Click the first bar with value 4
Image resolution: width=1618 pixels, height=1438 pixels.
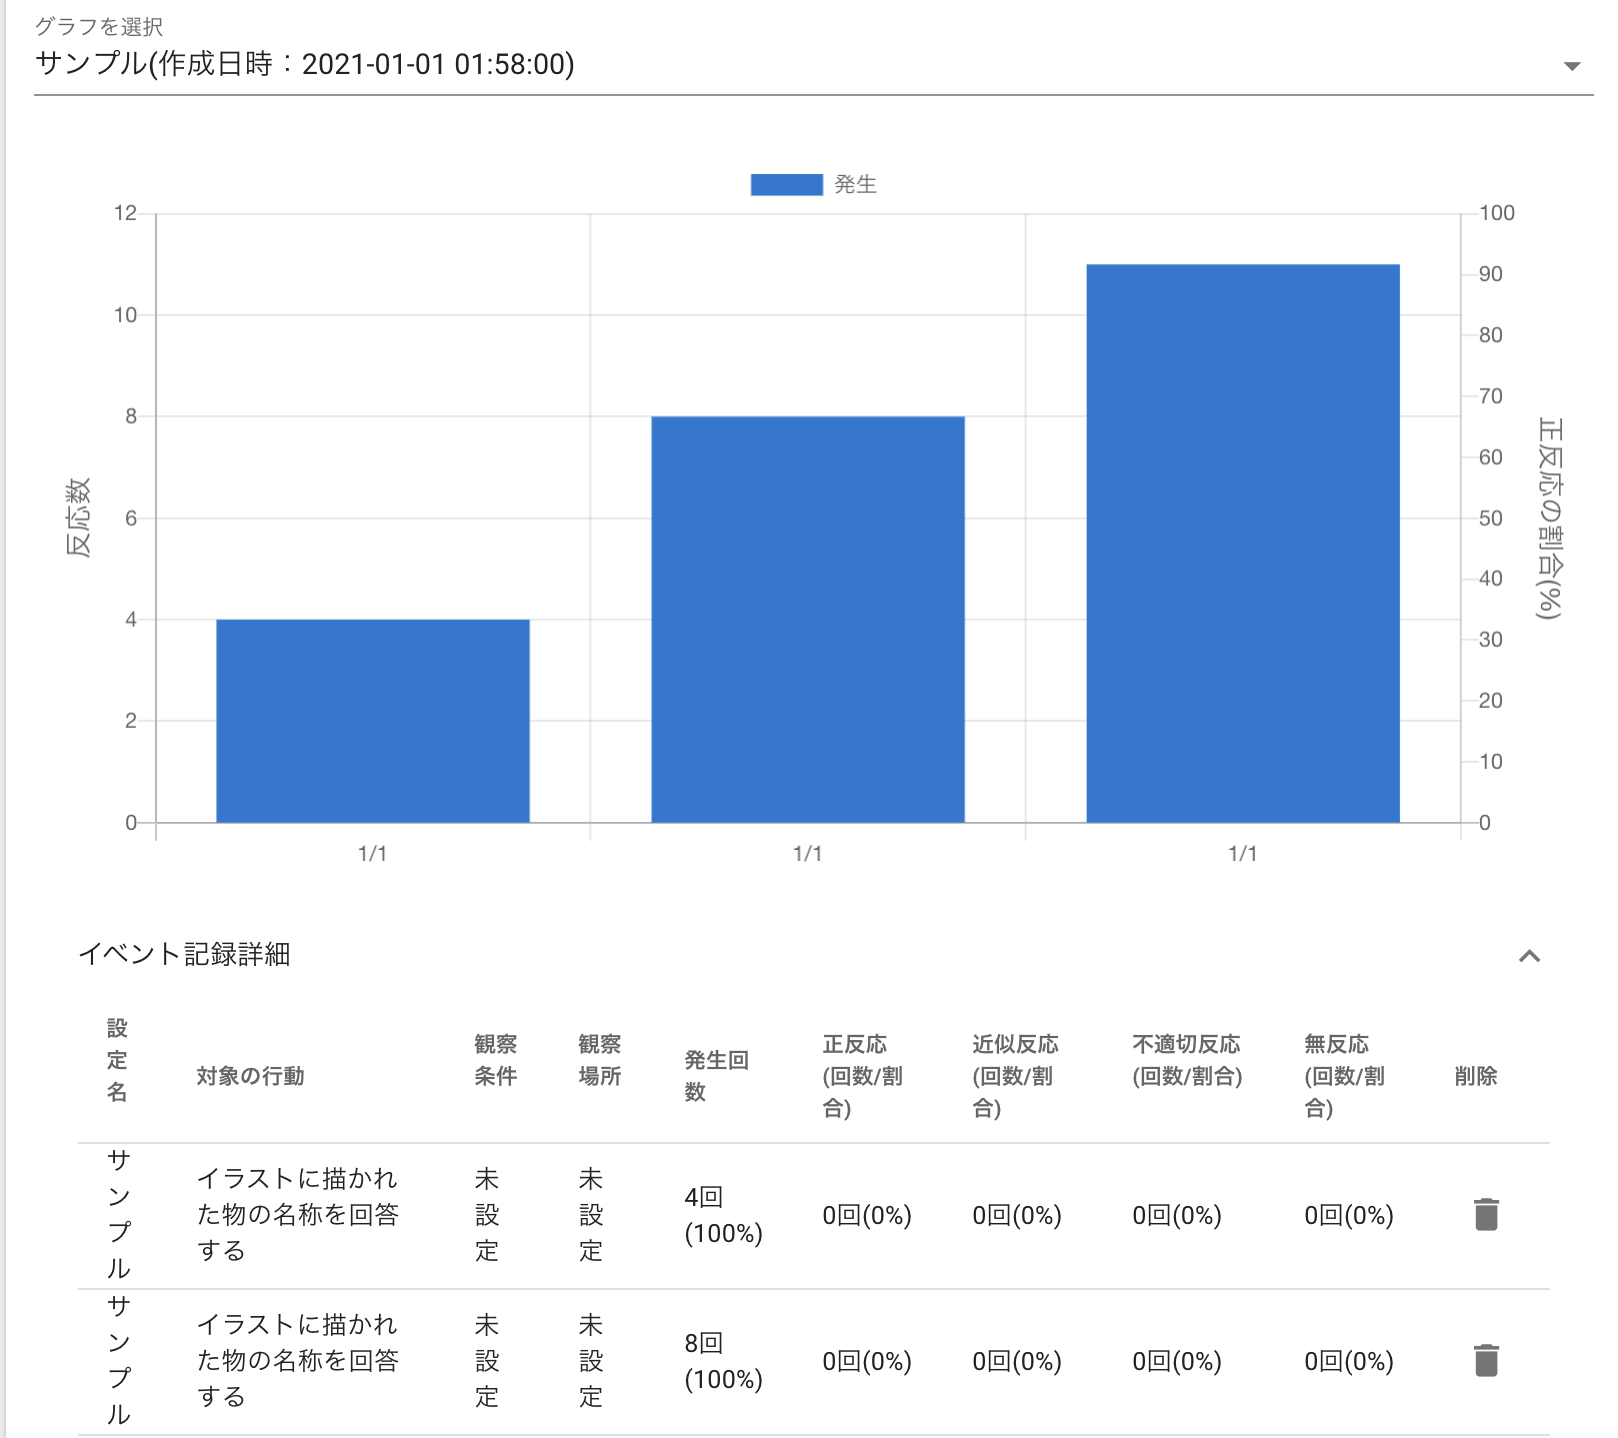tap(373, 721)
